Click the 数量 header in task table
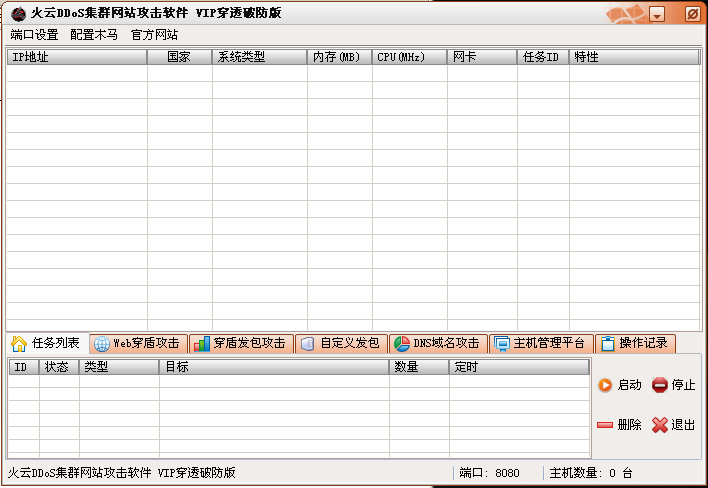This screenshot has width=708, height=488. tap(419, 367)
